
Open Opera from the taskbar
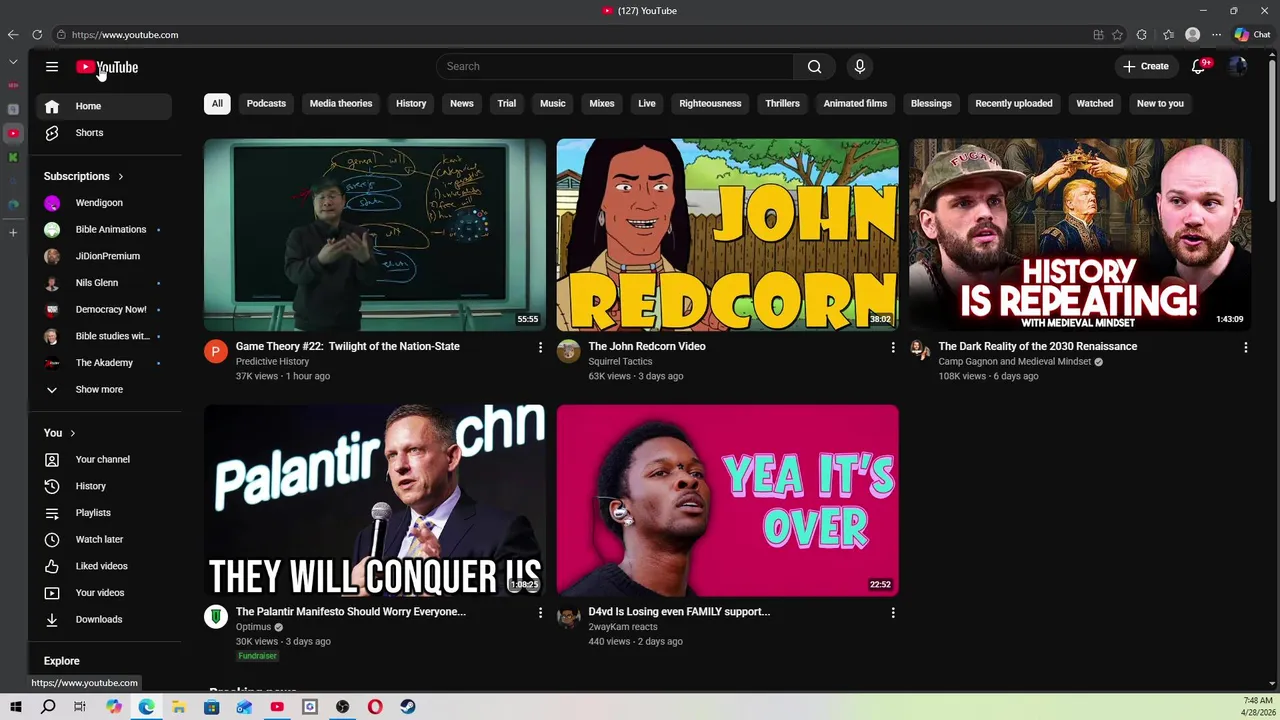[x=375, y=707]
